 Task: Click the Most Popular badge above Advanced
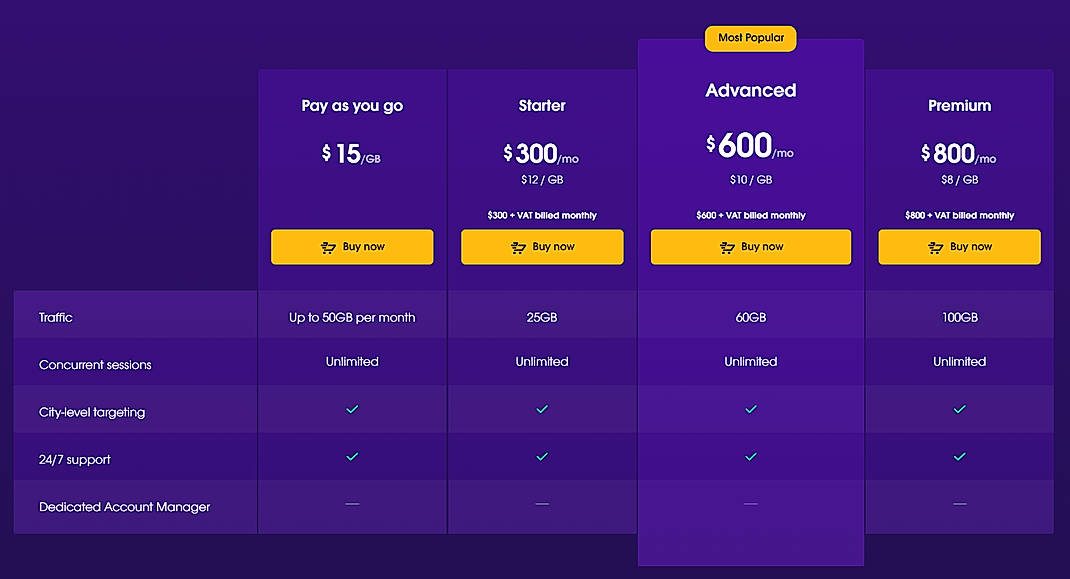(751, 38)
